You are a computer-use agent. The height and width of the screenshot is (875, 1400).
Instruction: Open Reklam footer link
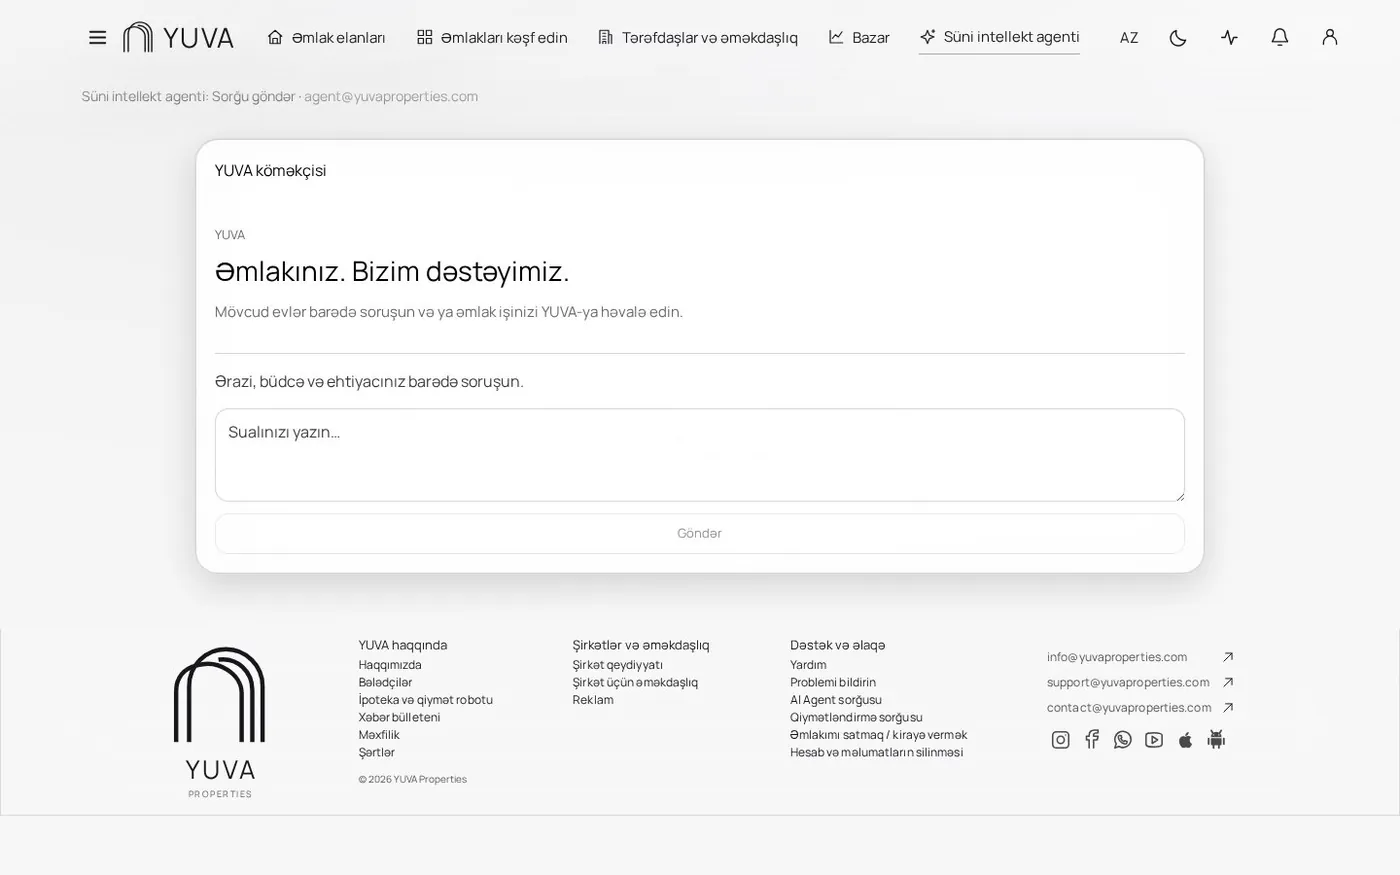click(593, 700)
